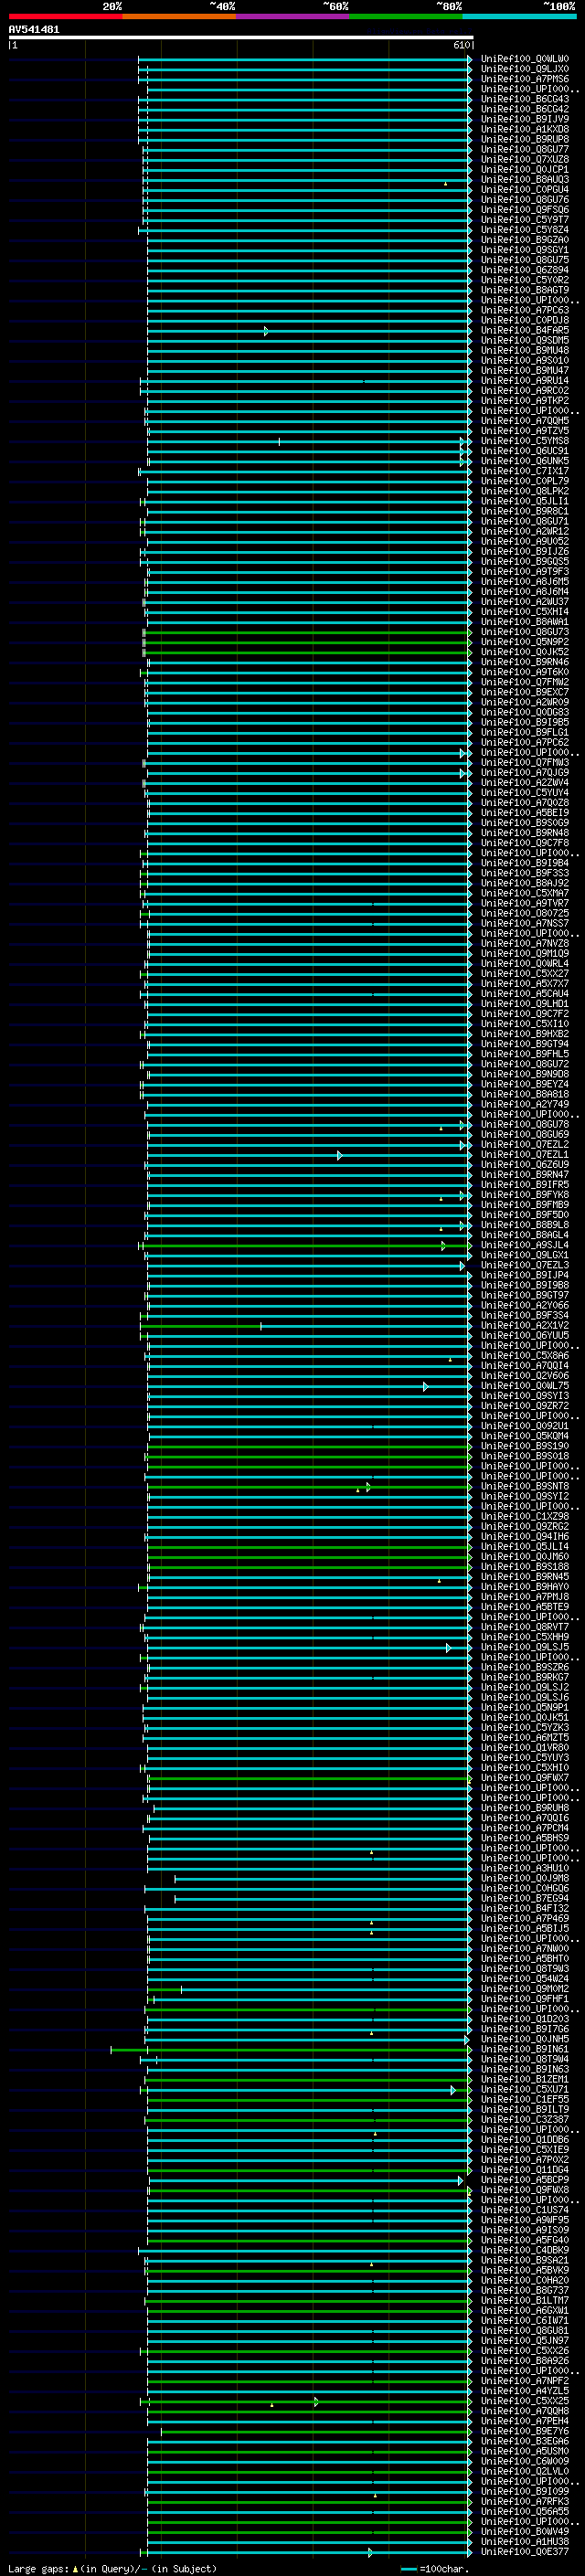
Task: Click the cyan ~100% identity legend bar
Action: 519,16
